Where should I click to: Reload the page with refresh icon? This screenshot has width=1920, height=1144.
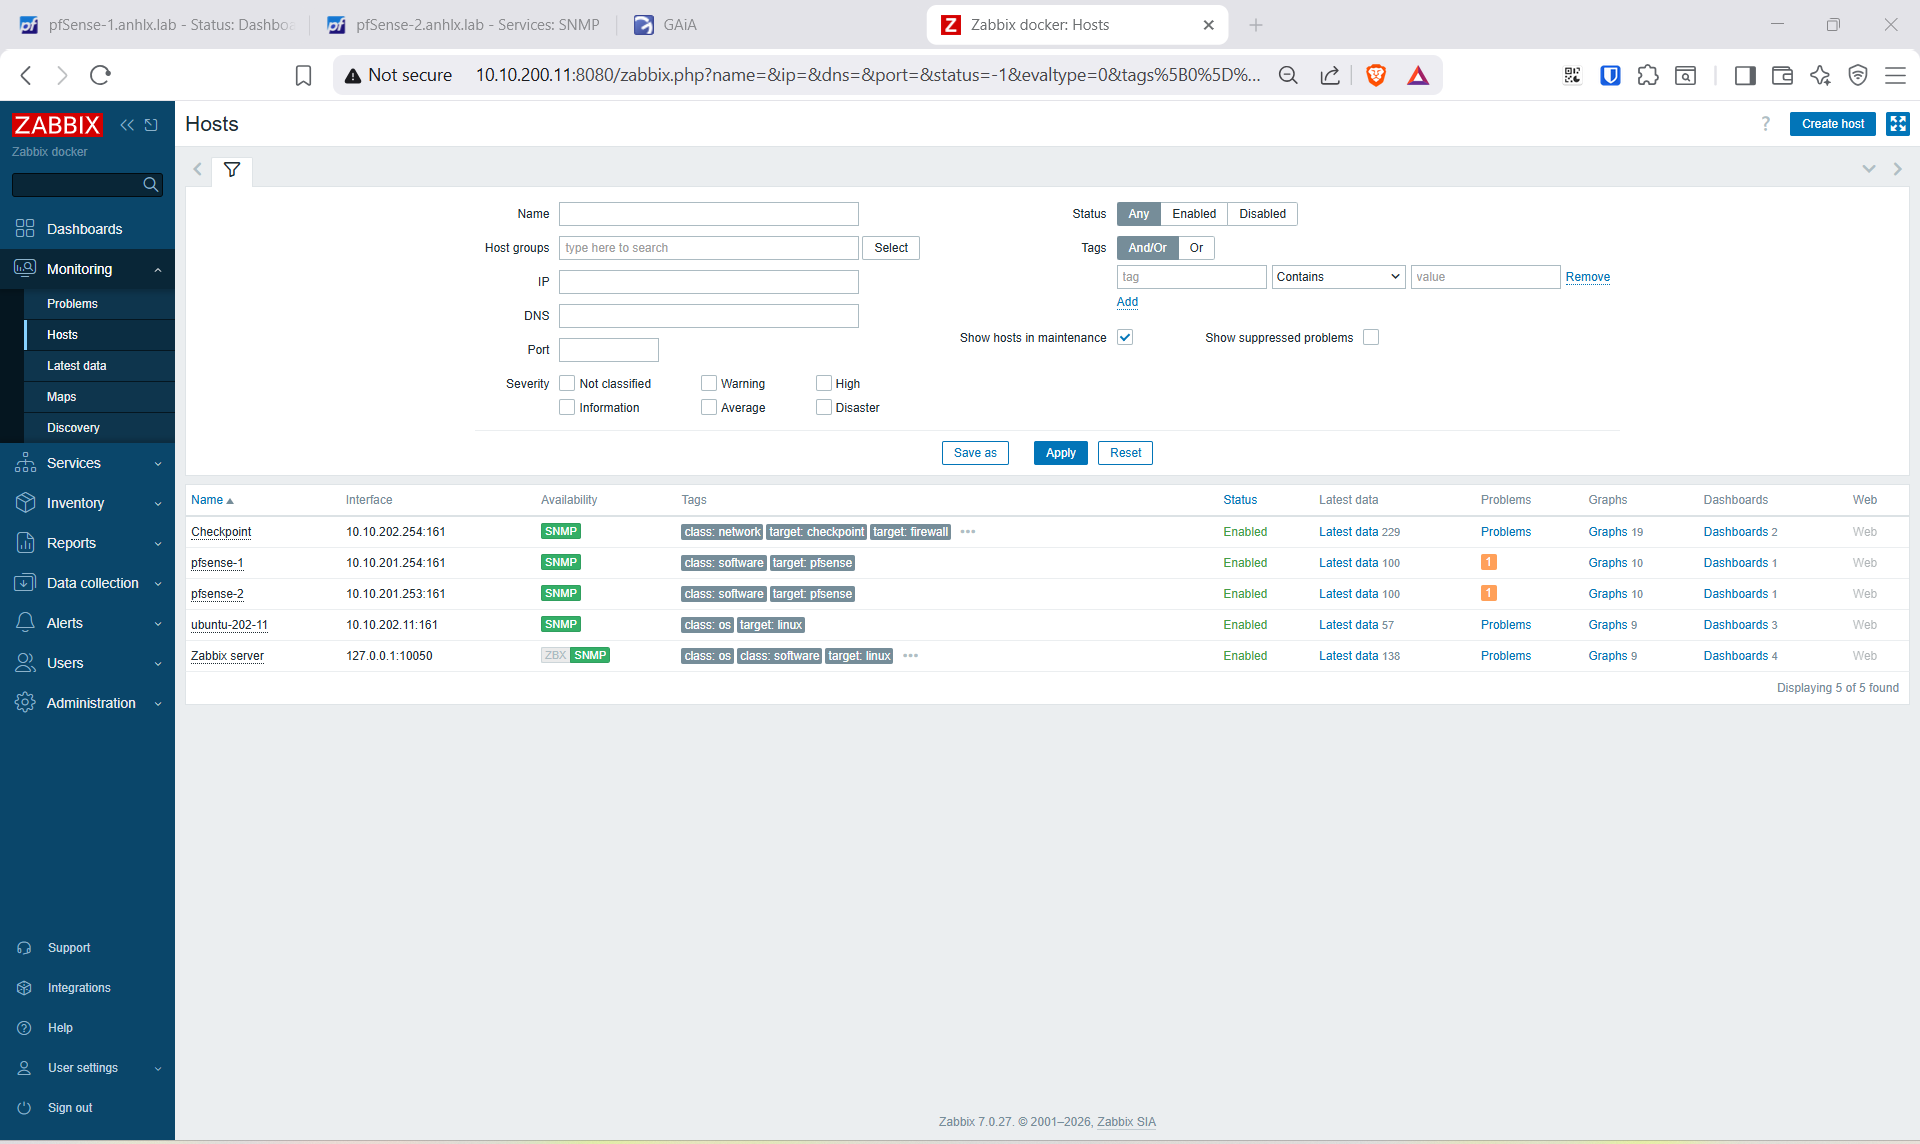click(100, 75)
